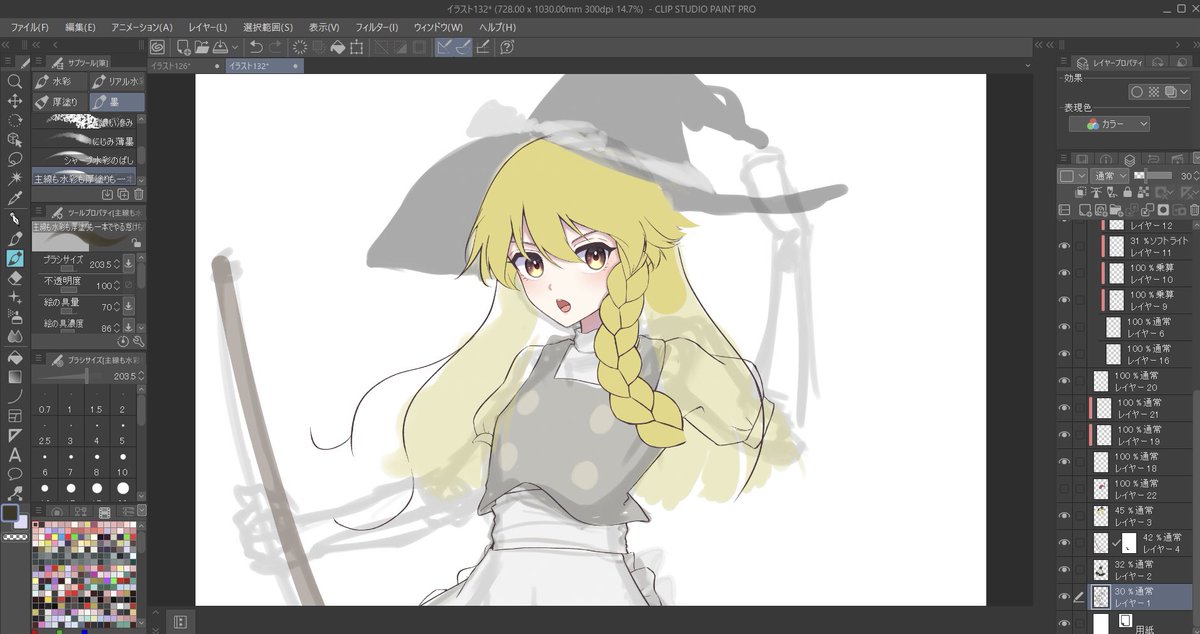Open 絵の具量 dynamics settings button
1200x634 pixels.
(129, 306)
